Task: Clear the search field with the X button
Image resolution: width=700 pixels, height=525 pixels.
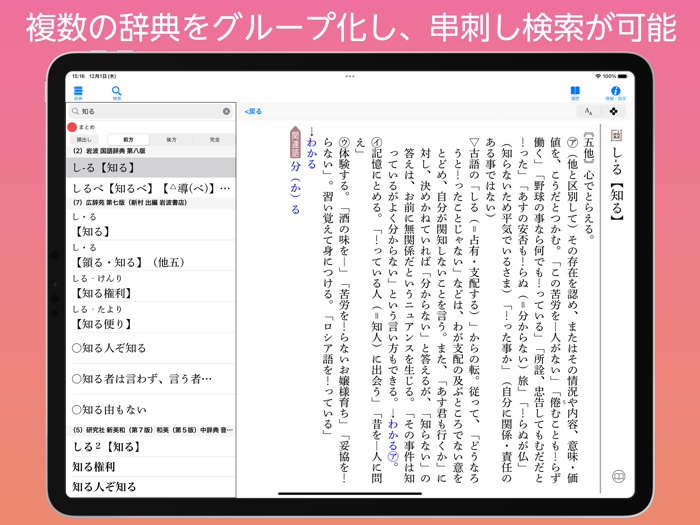Action: coord(226,111)
